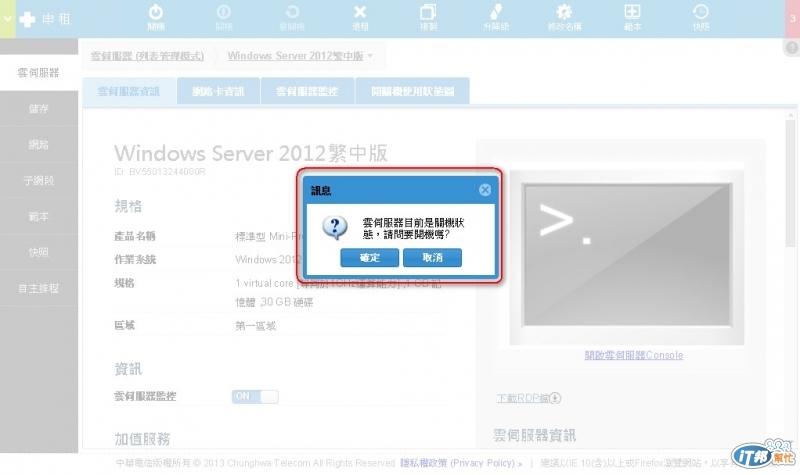Click the 關機 shutdown toolbar icon

click(223, 17)
